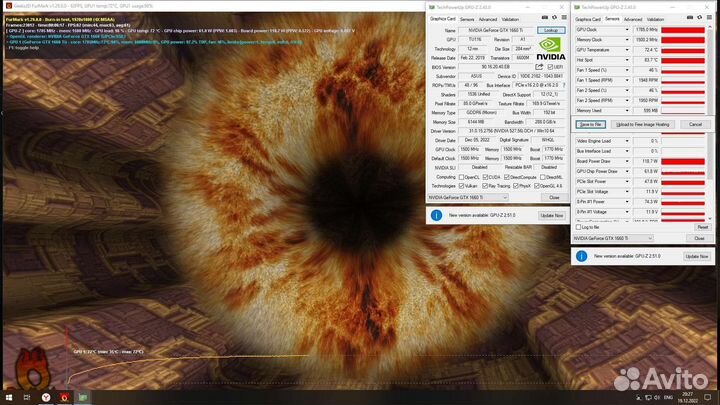The height and width of the screenshot is (405, 720).
Task: Click the Bus Interface question mark icon
Action: coord(564,85)
